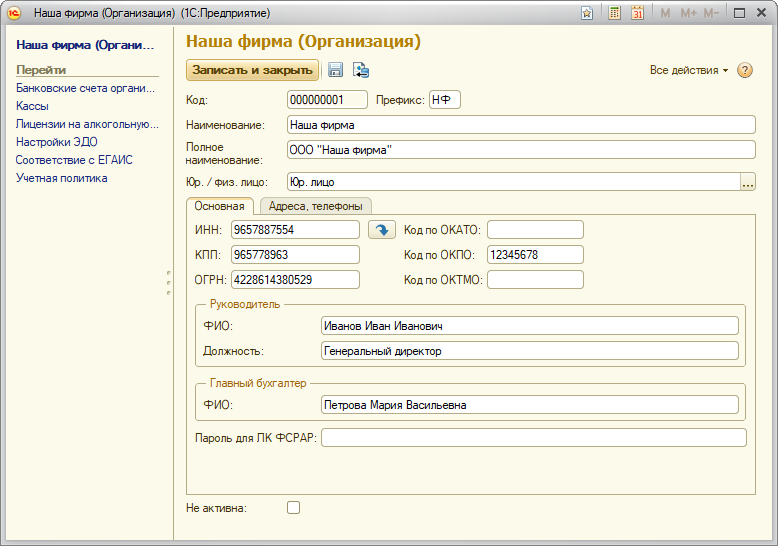Image resolution: width=778 pixels, height=546 pixels.
Task: Click the blue arrow button next to ИНН
Action: click(381, 229)
